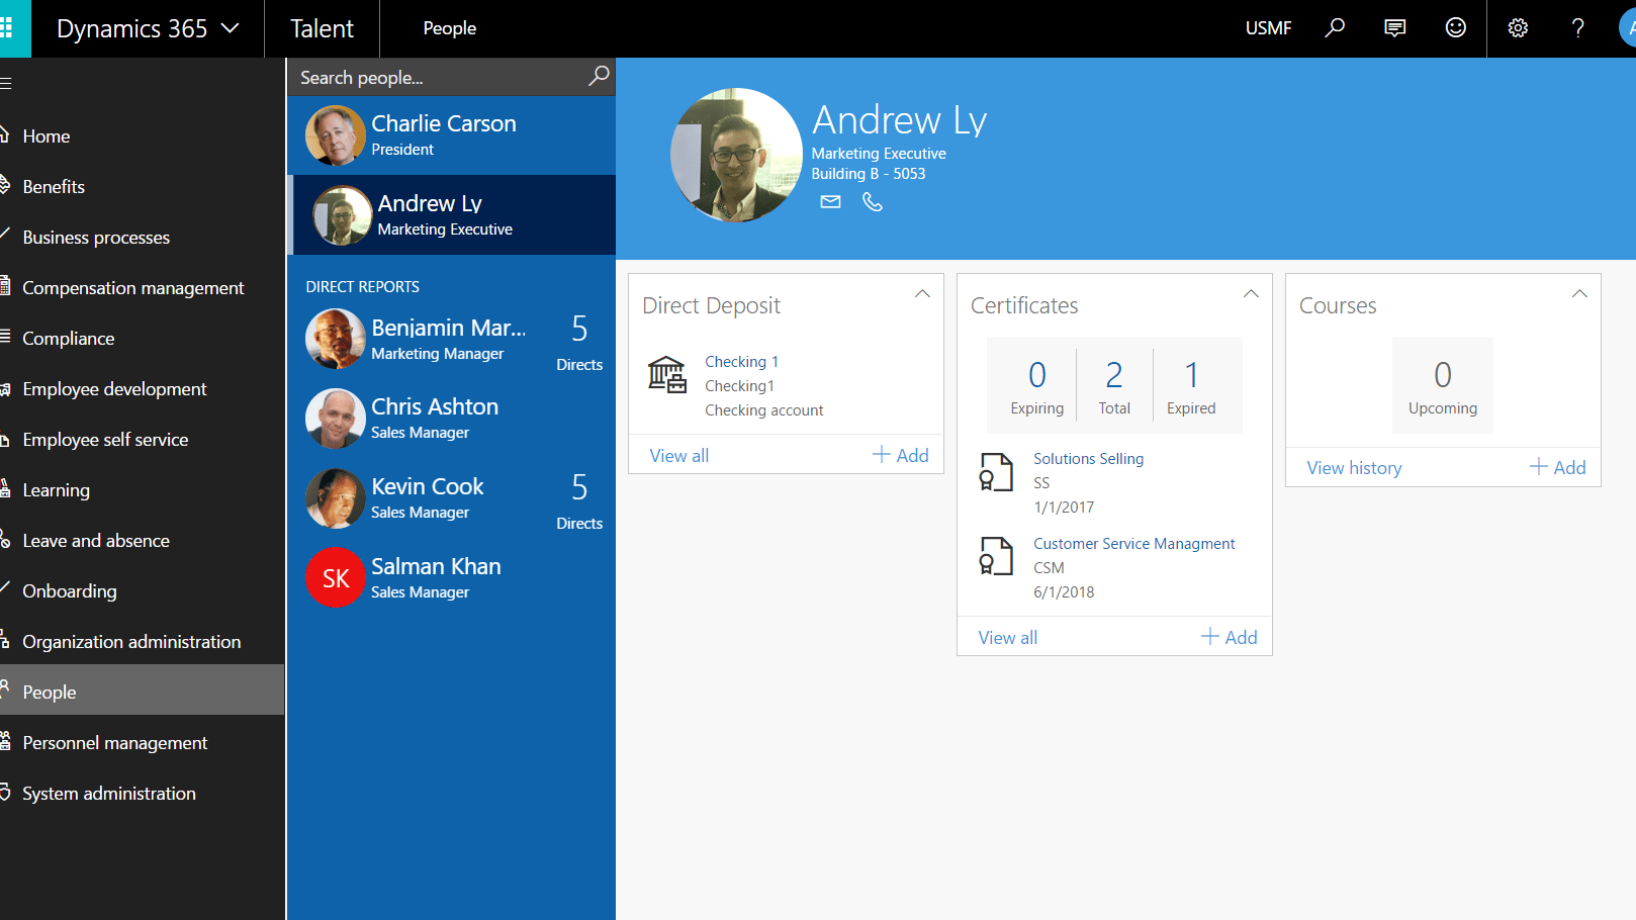Click Add in Courses card
Screen dimensions: 1636x920
coord(1557,467)
